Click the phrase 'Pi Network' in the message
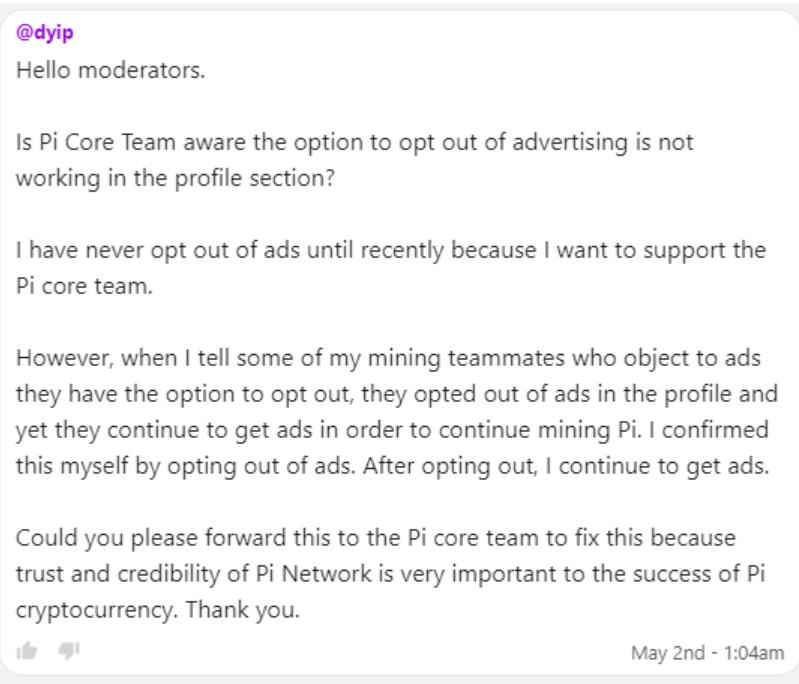The width and height of the screenshot is (799, 684). [x=313, y=574]
